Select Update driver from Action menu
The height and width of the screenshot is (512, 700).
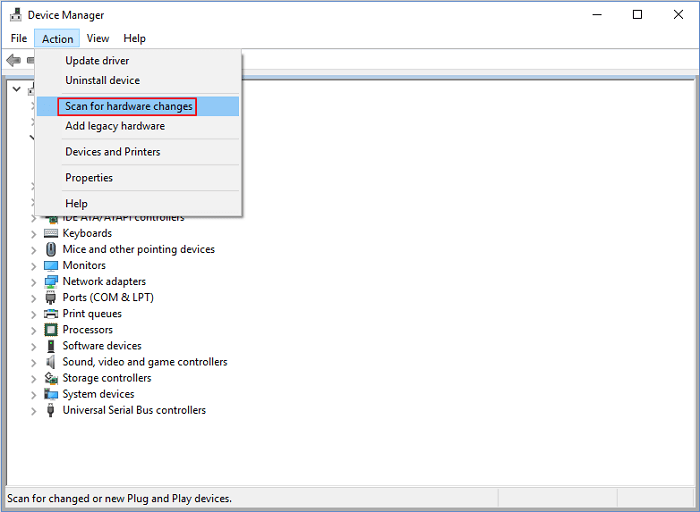pos(97,61)
